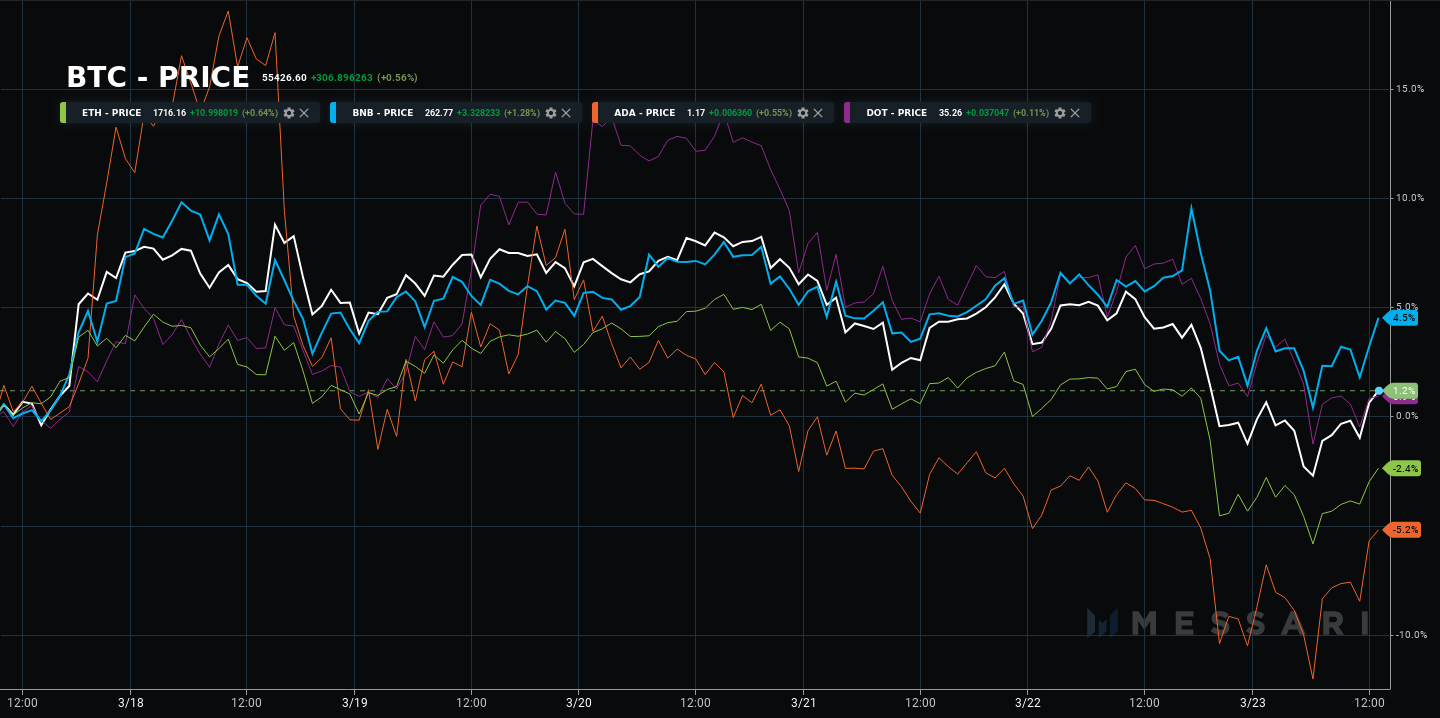This screenshot has width=1440, height=718.
Task: Remove the ADA - PRICE series
Action: click(818, 113)
